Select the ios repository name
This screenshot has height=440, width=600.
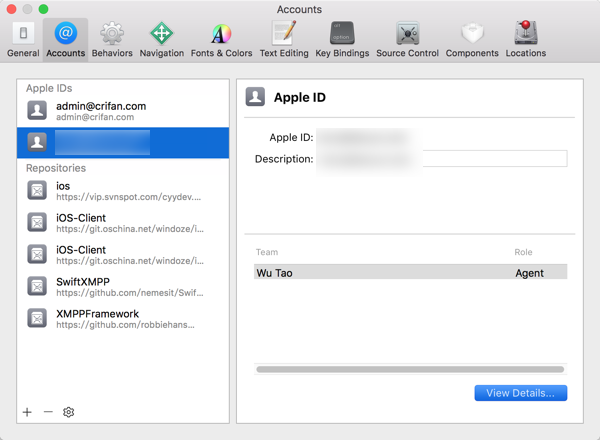click(x=63, y=186)
